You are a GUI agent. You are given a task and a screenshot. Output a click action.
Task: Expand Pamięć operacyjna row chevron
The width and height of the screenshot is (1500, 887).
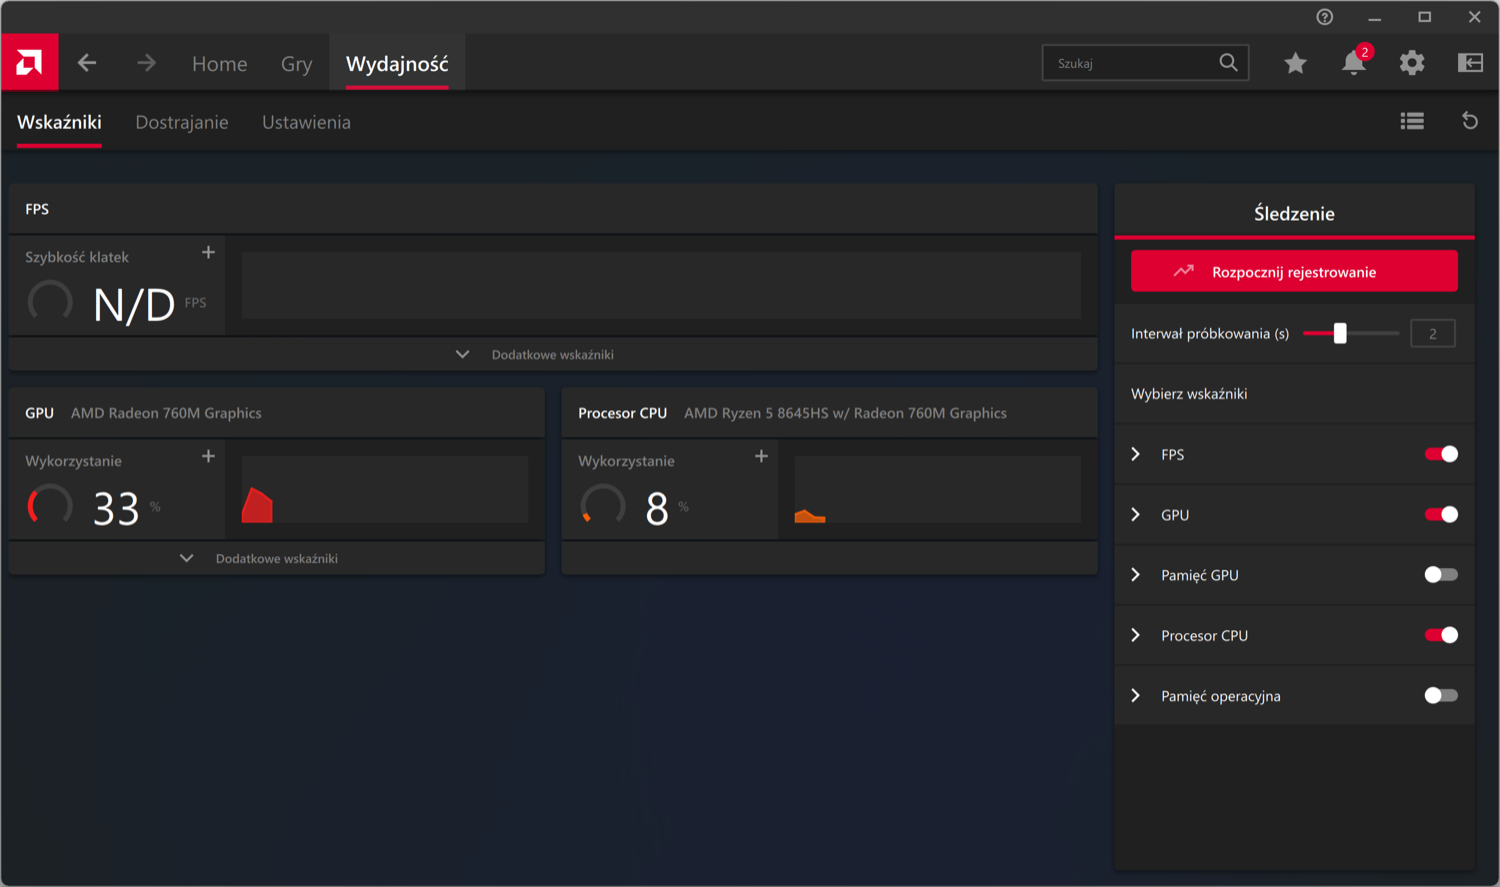tap(1136, 695)
